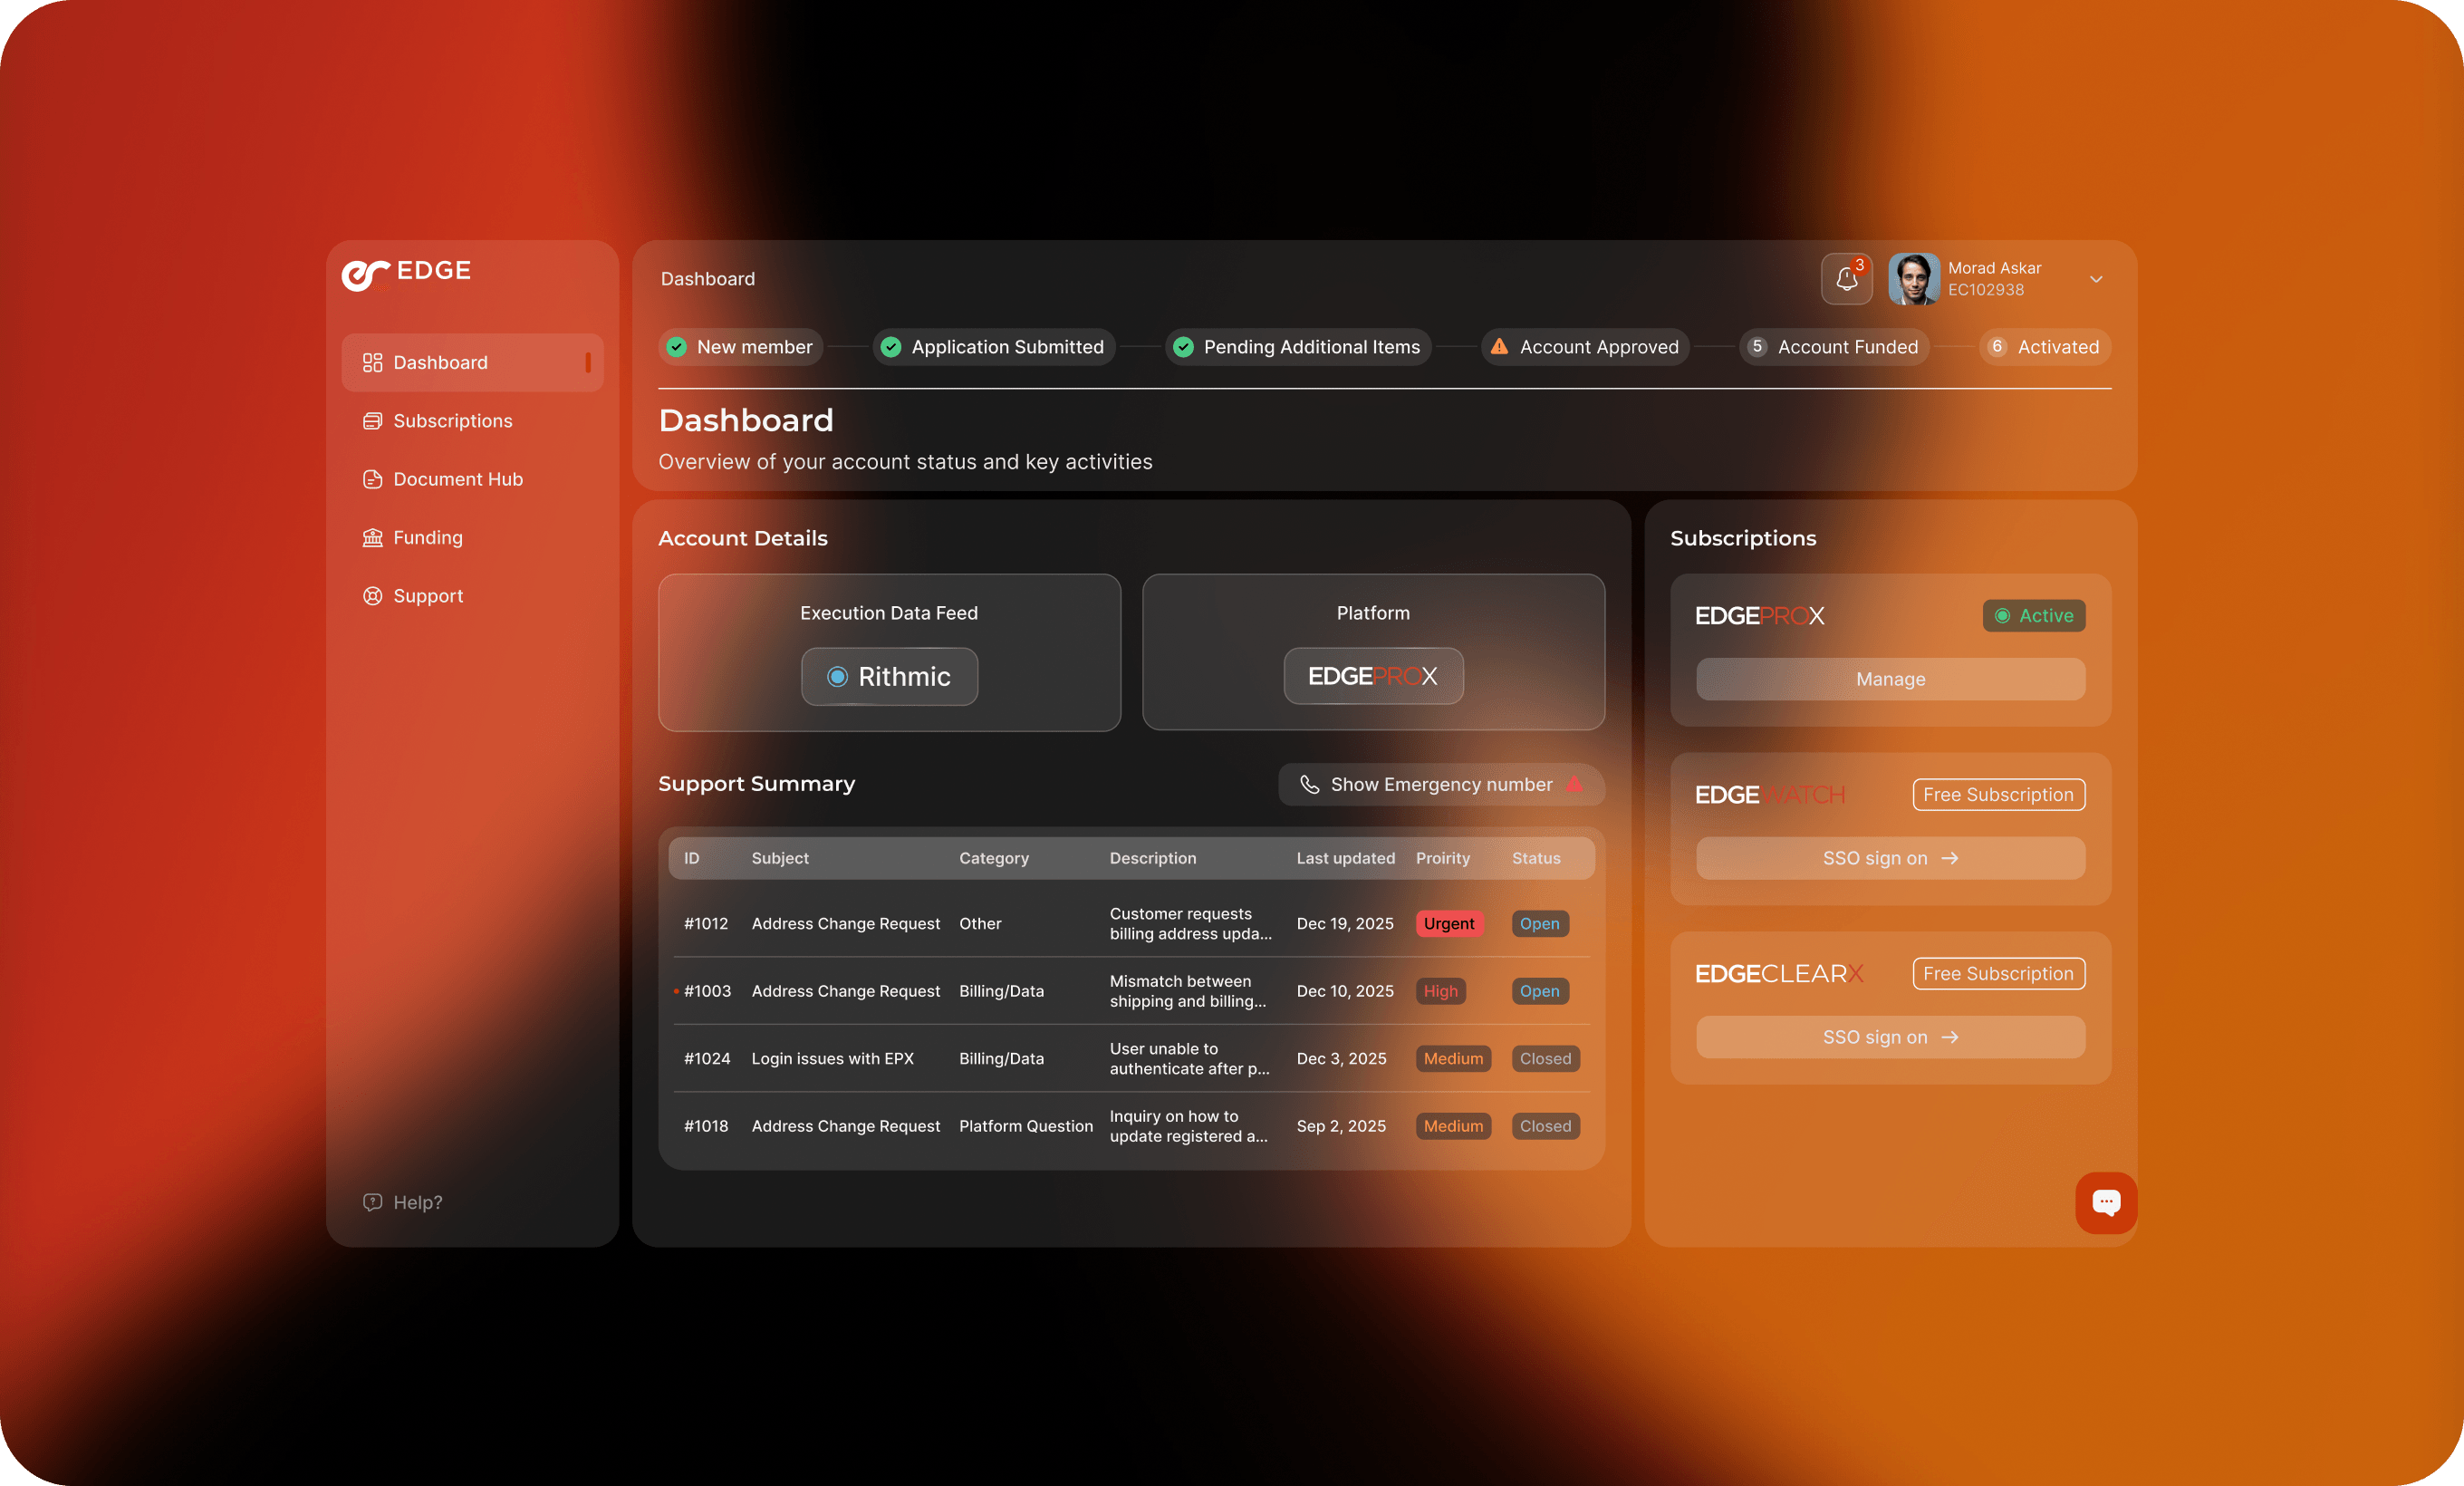The image size is (2464, 1486).
Task: Open ticket #1003
Action: pos(1131,991)
